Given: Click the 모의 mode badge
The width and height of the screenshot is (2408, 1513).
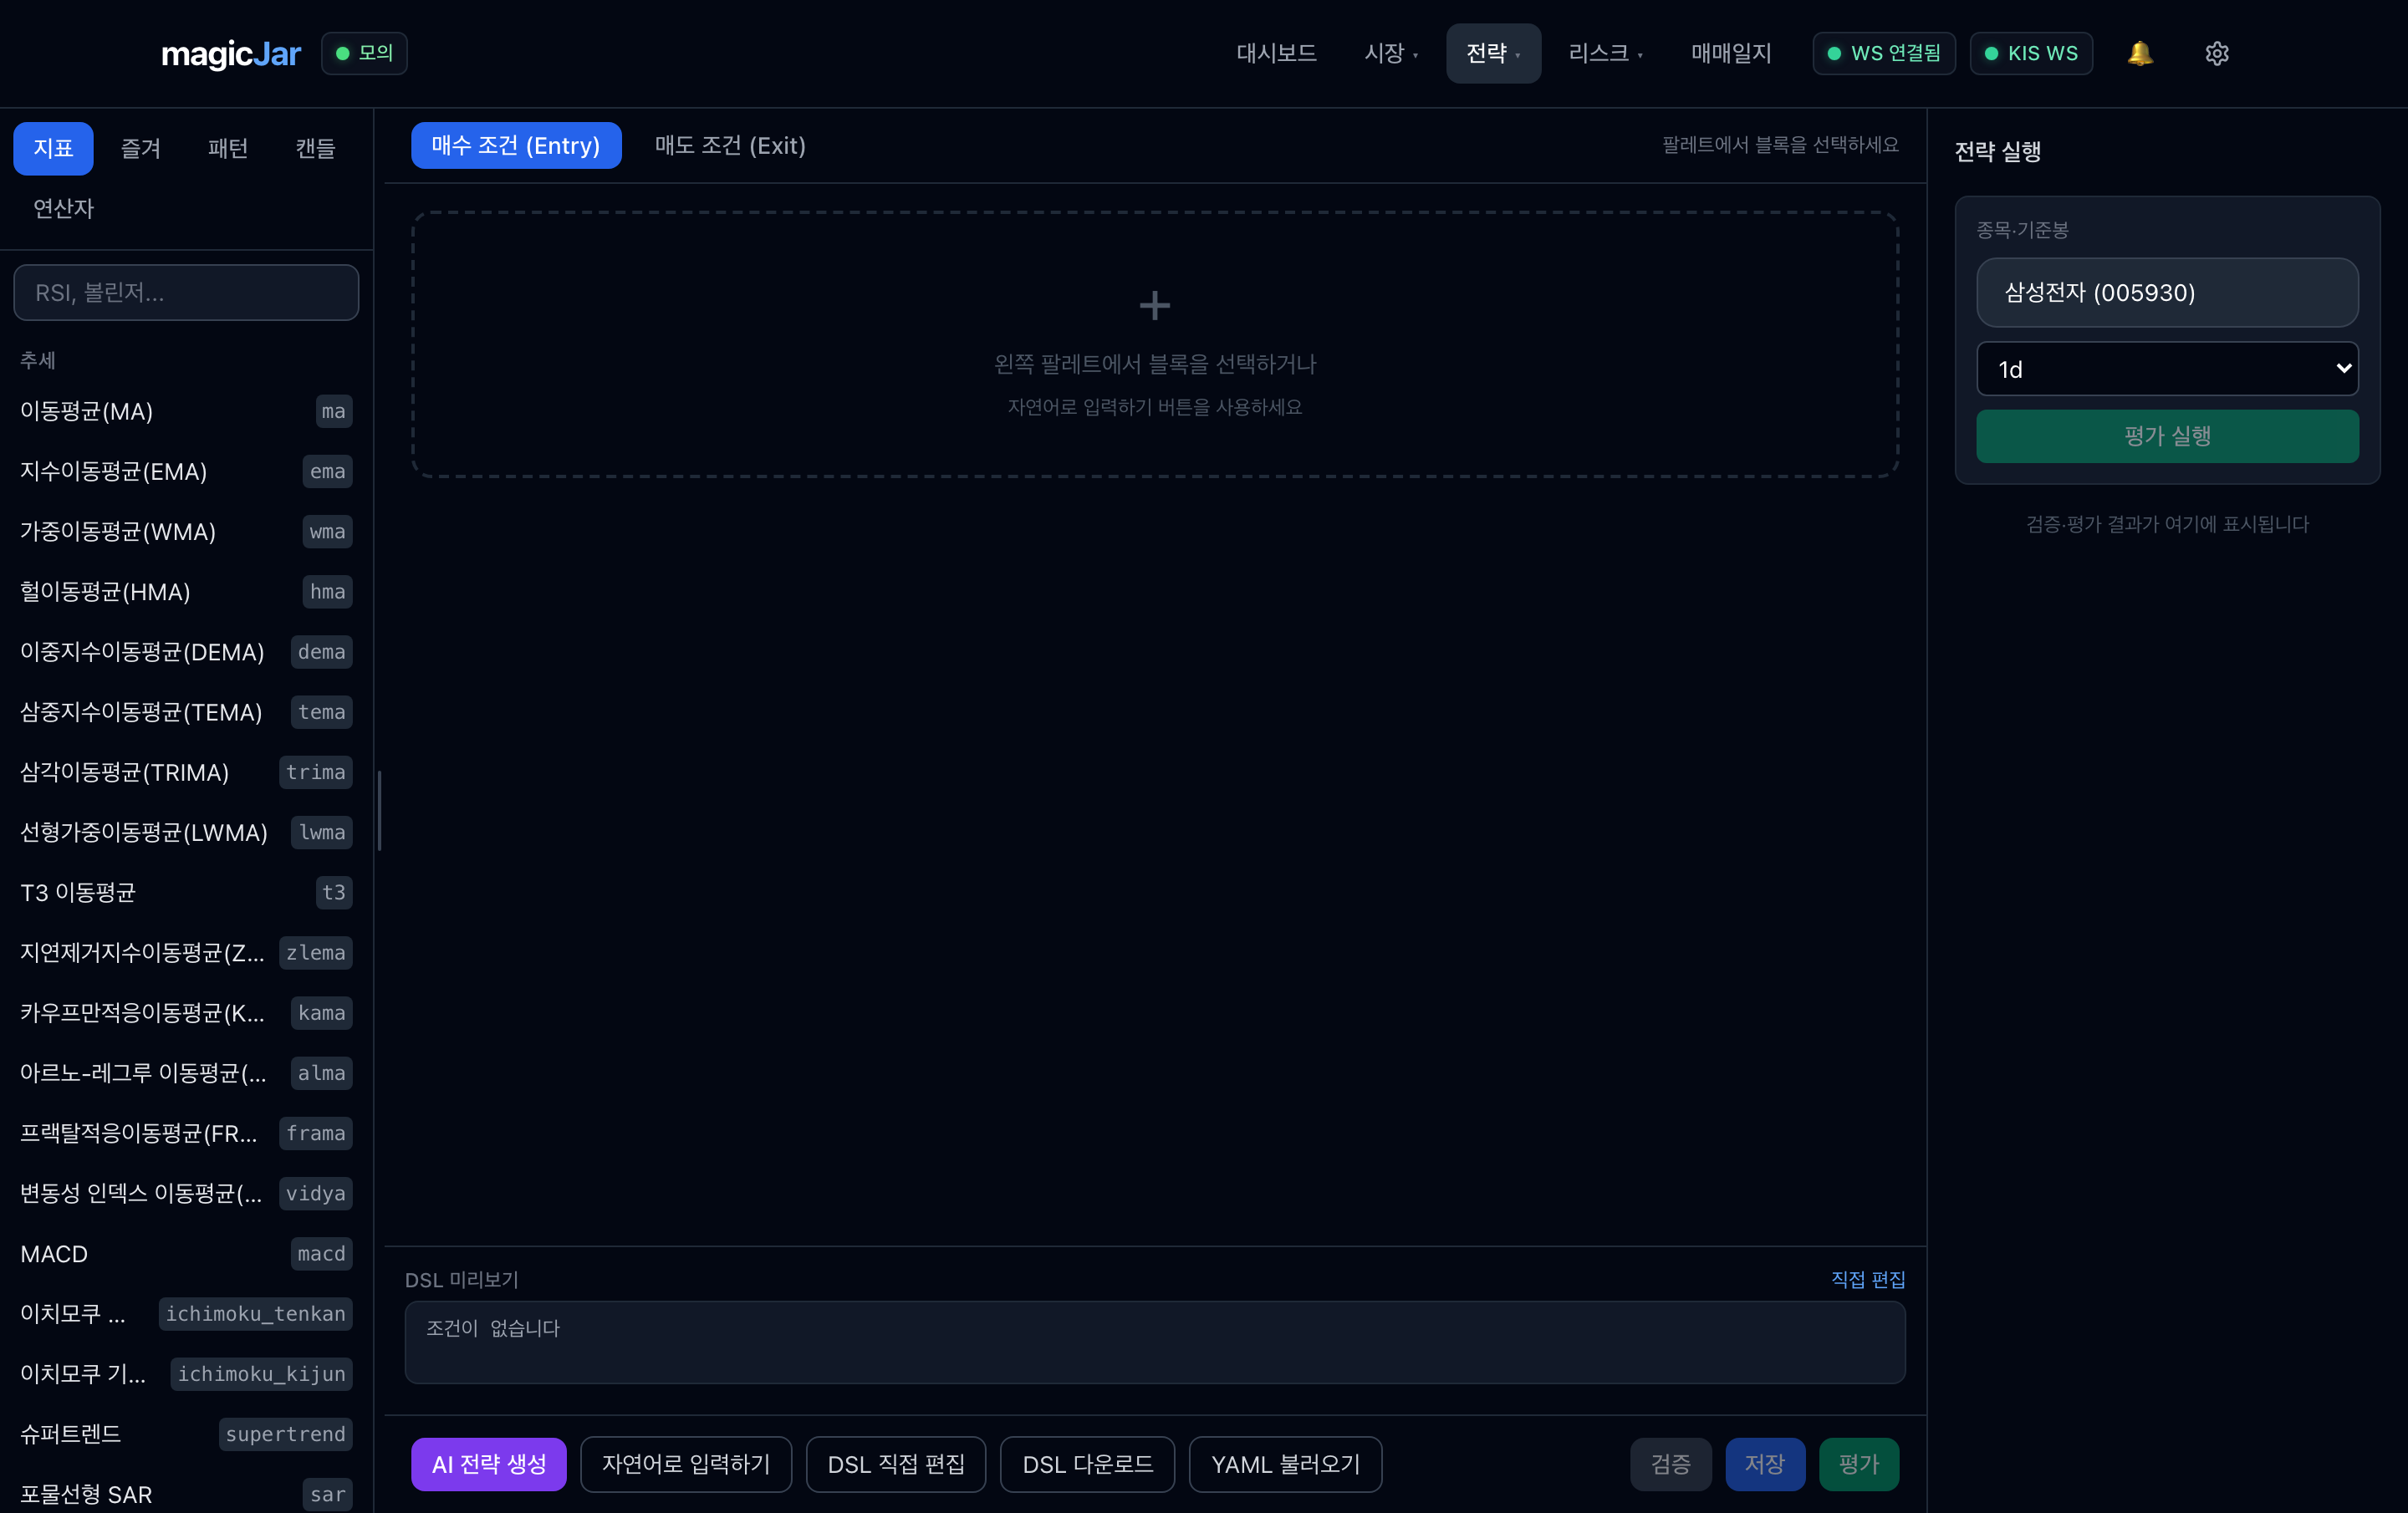Looking at the screenshot, I should pyautogui.click(x=364, y=53).
